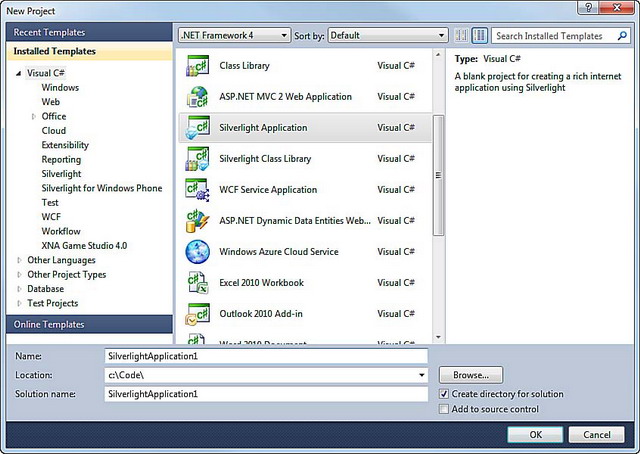Close the New Project dialog
640x454 pixels.
point(617,7)
